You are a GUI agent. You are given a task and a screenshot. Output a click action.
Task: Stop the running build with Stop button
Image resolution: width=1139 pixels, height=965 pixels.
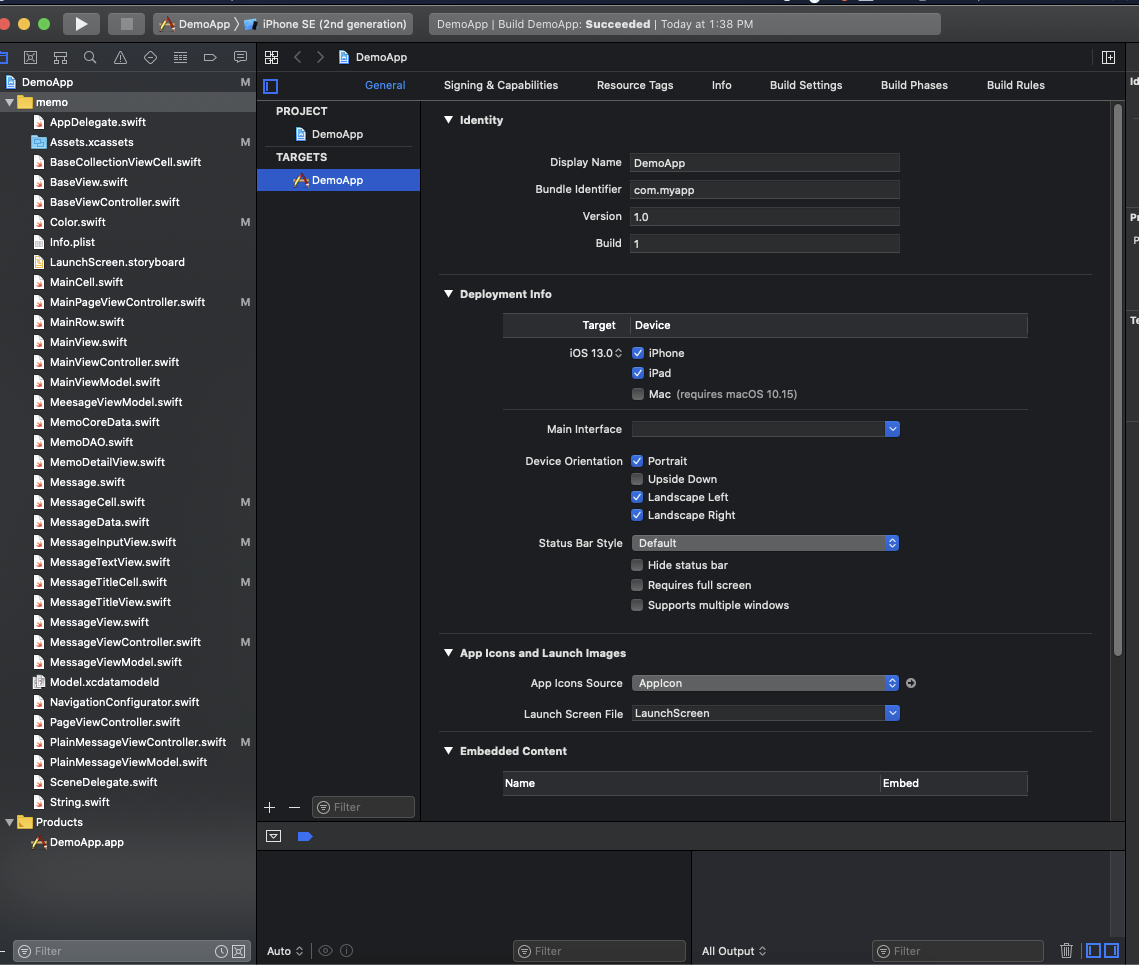[x=126, y=24]
